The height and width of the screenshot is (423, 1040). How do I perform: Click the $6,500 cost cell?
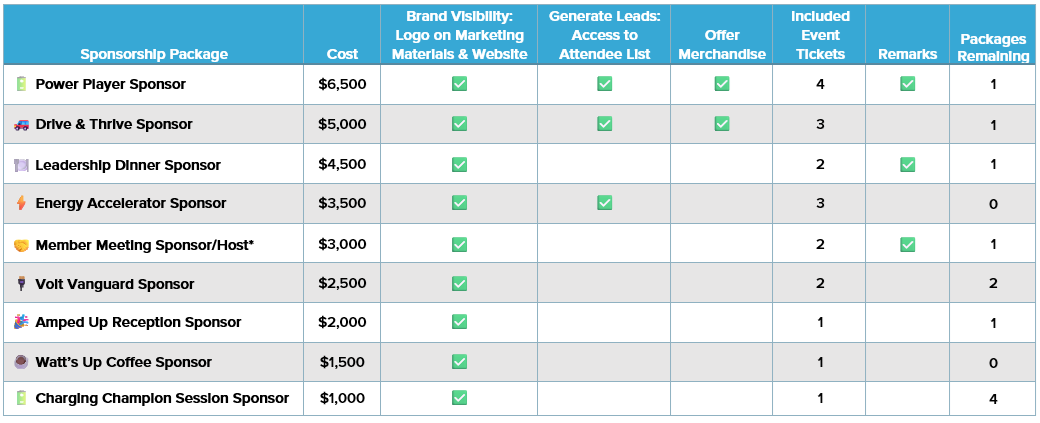pyautogui.click(x=342, y=84)
